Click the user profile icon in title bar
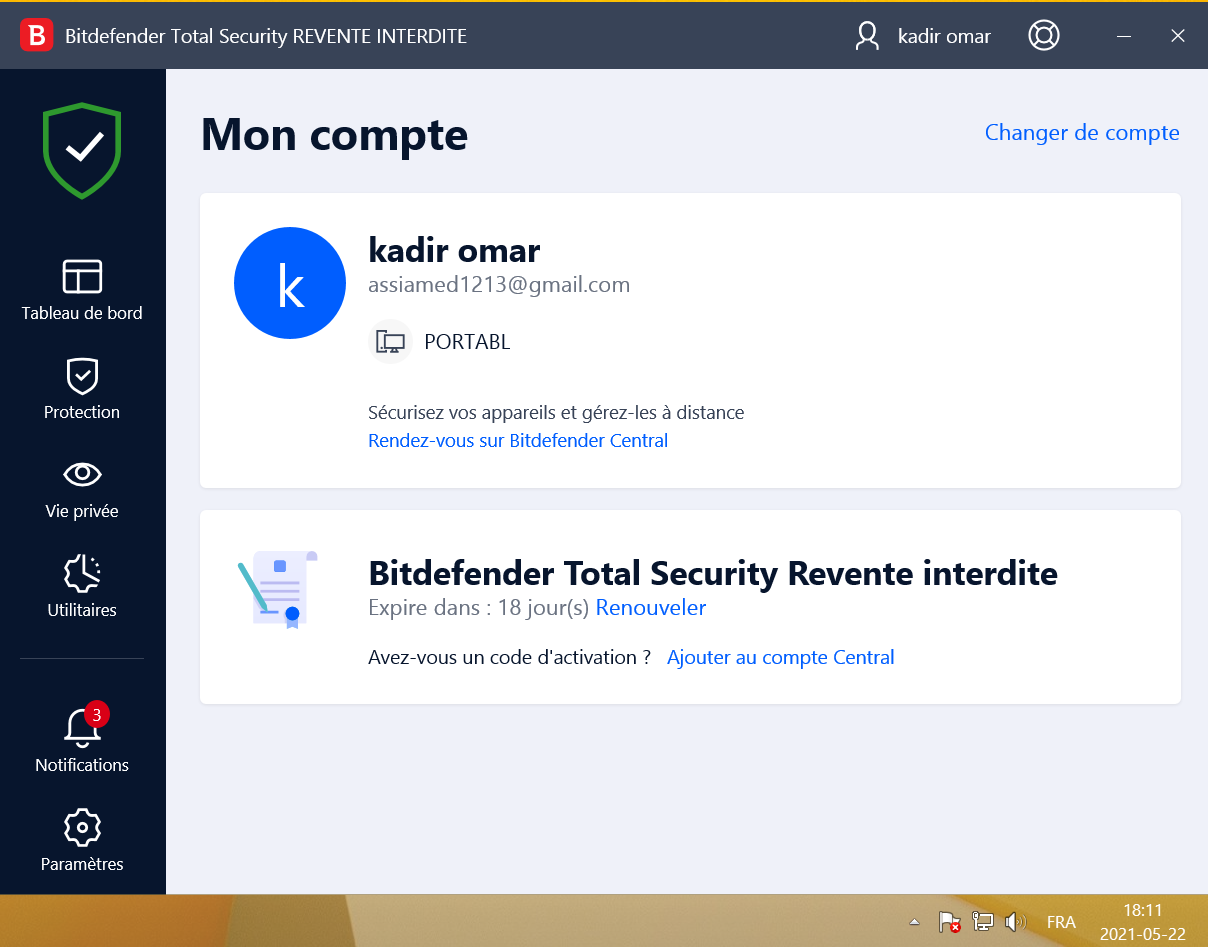Screen dimensions: 1208x947 pos(867,36)
